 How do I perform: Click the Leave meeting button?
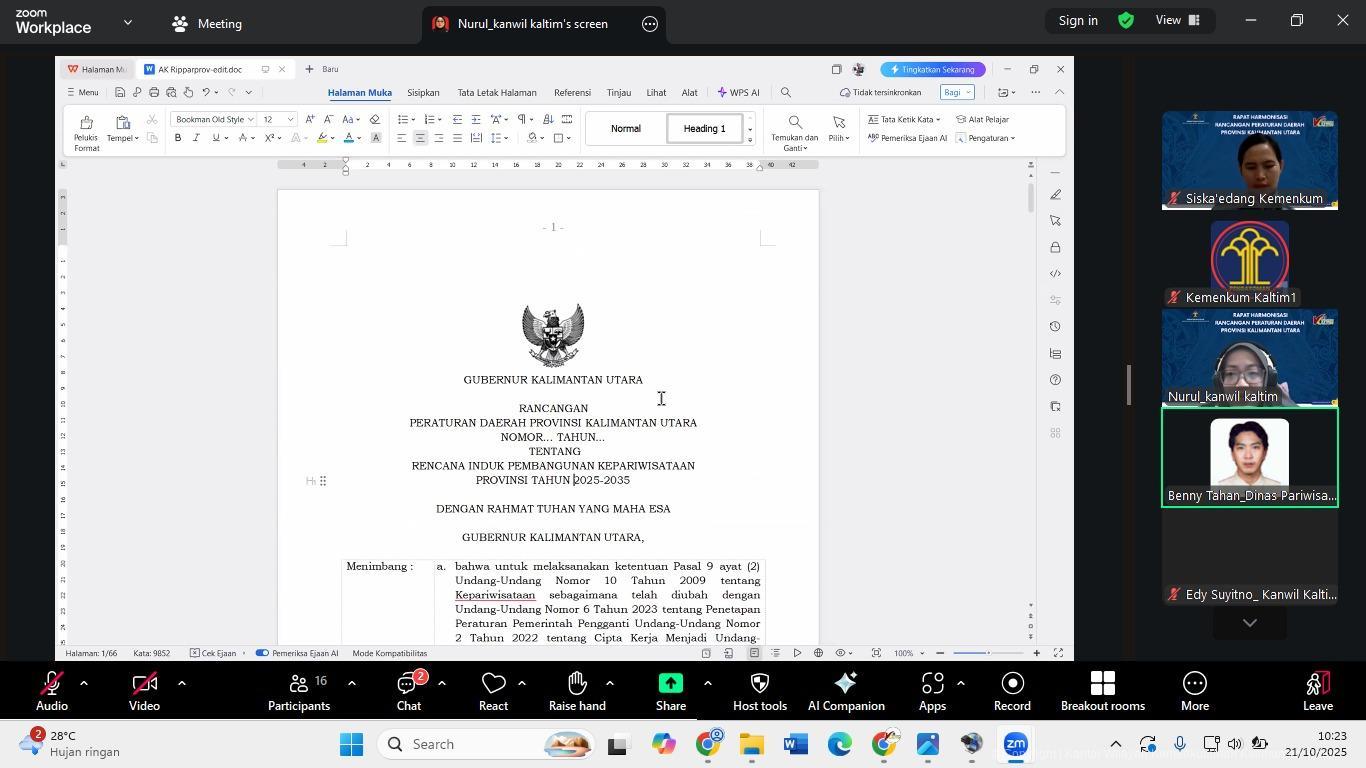point(1317,689)
